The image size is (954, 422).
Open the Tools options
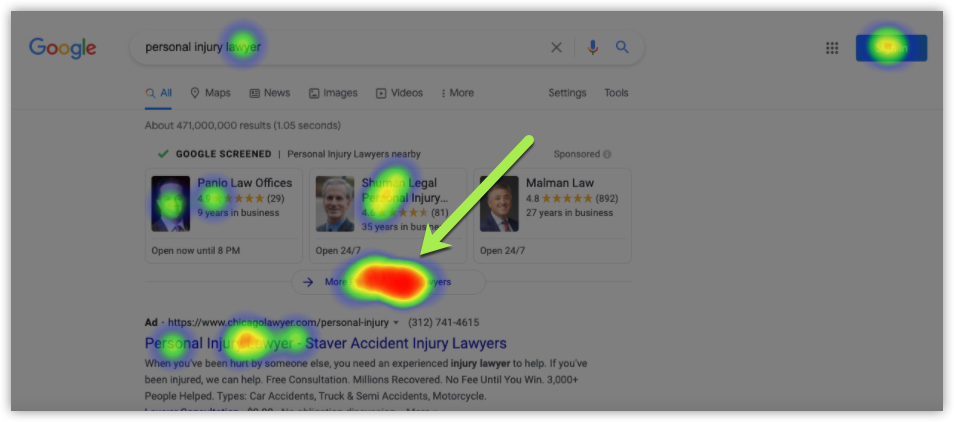point(616,93)
